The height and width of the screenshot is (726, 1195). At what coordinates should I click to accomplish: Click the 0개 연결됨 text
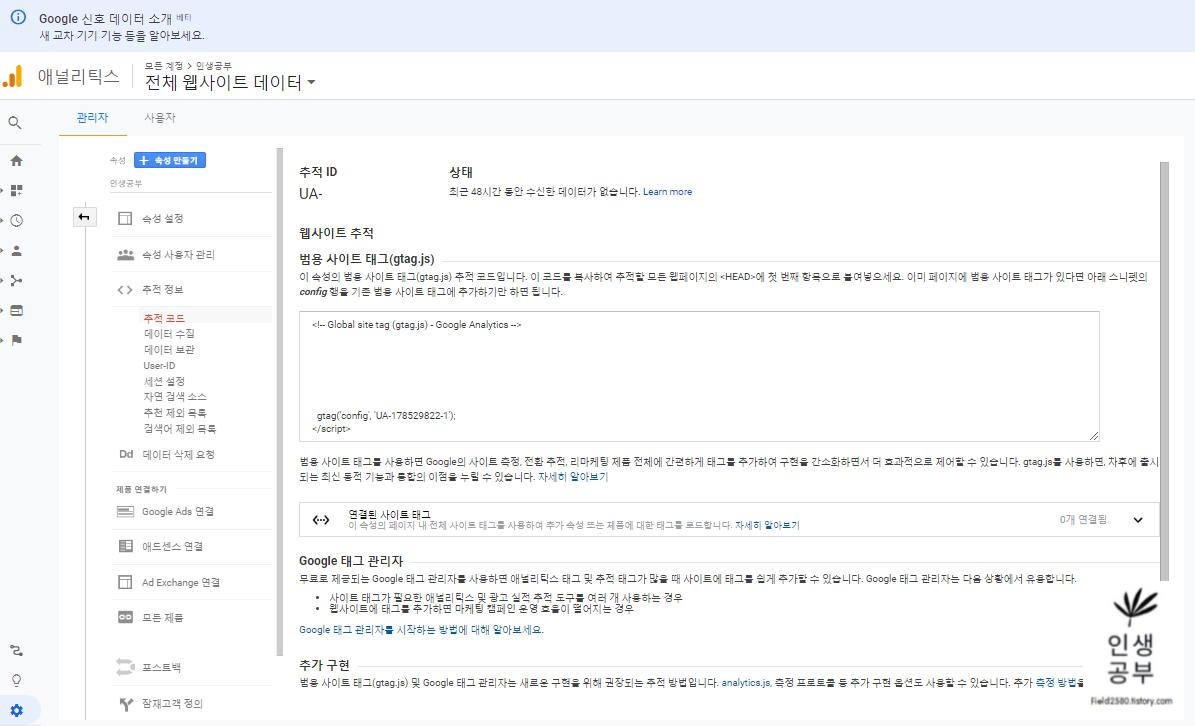click(x=1083, y=520)
